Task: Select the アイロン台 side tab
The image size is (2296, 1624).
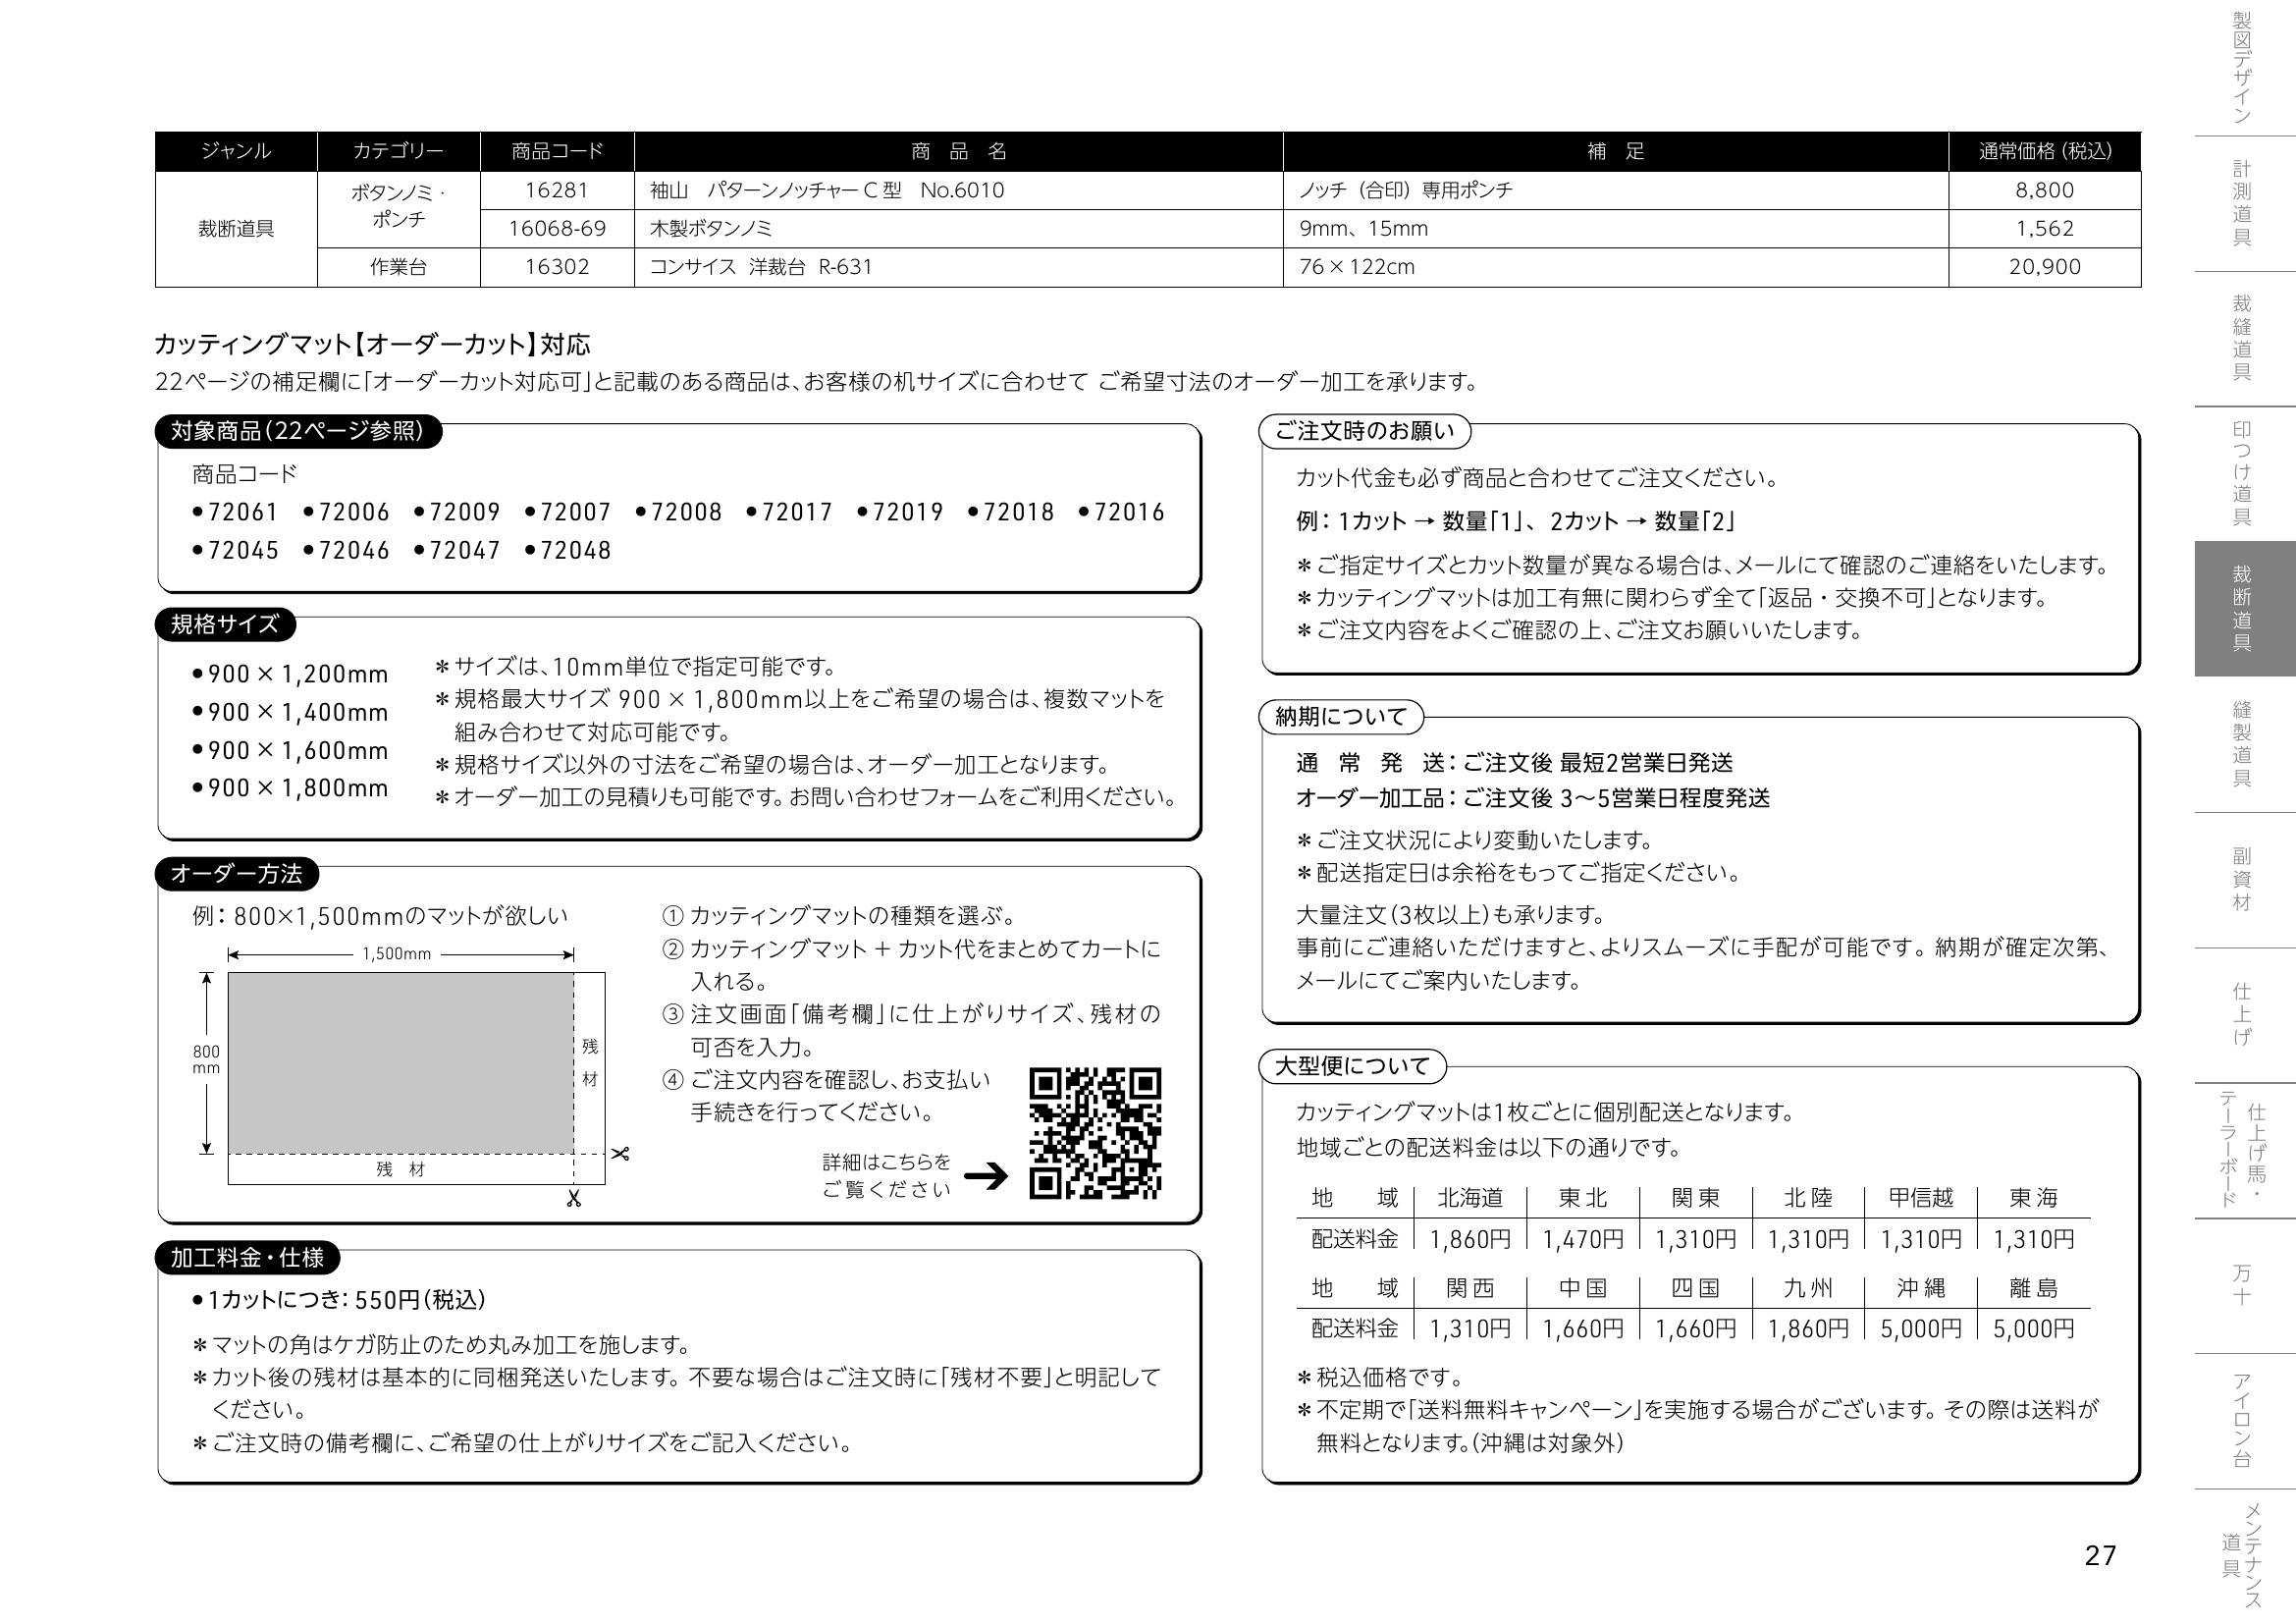Action: click(x=2242, y=1420)
